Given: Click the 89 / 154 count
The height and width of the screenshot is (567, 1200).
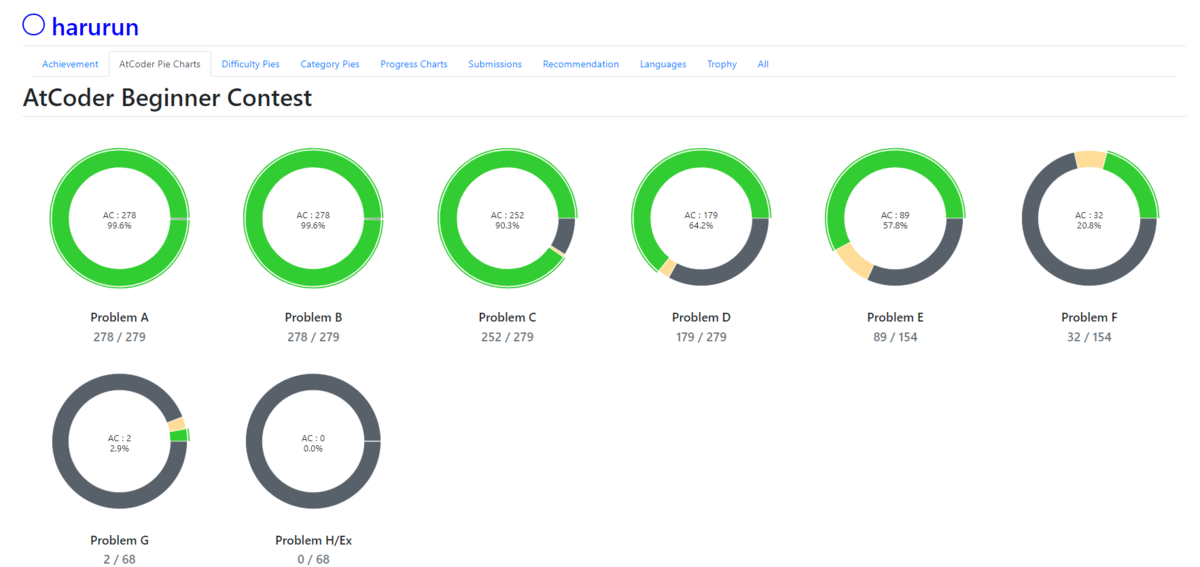Looking at the screenshot, I should 895,337.
